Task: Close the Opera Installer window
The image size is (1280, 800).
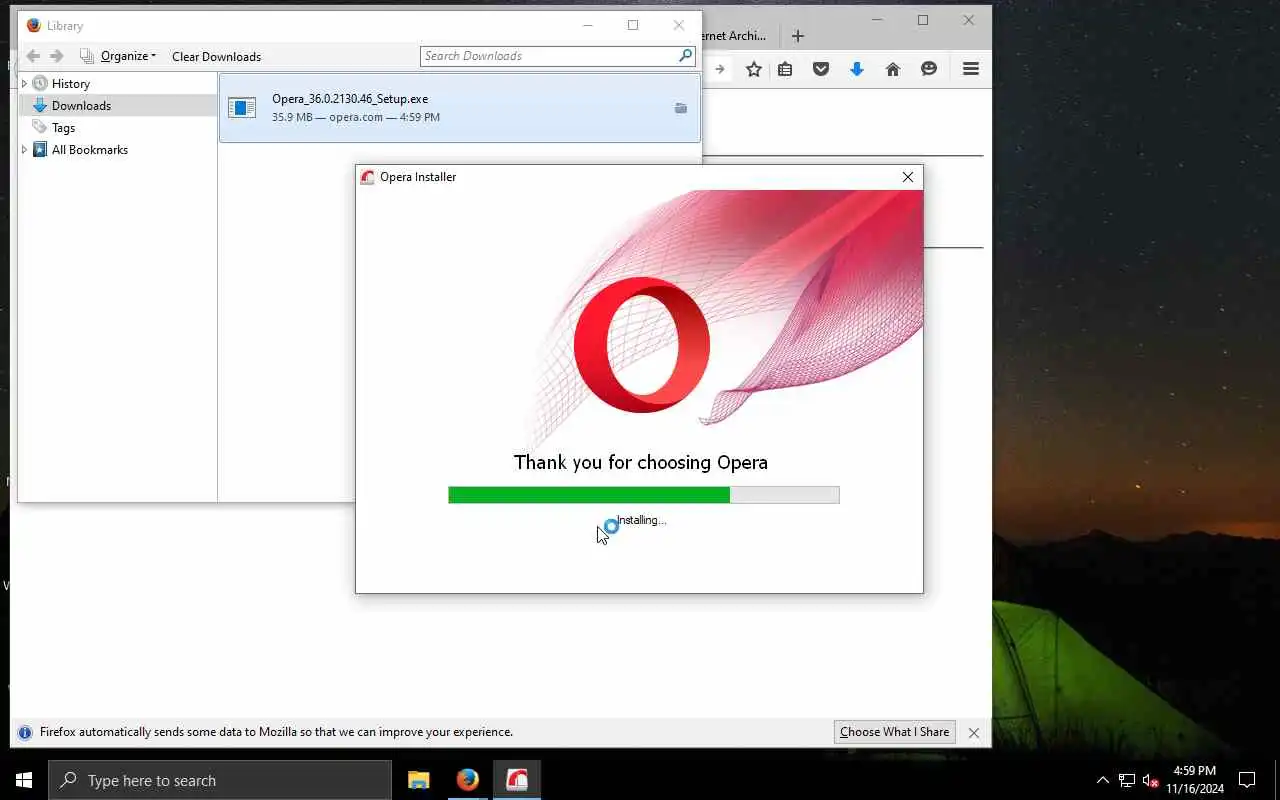Action: (908, 177)
